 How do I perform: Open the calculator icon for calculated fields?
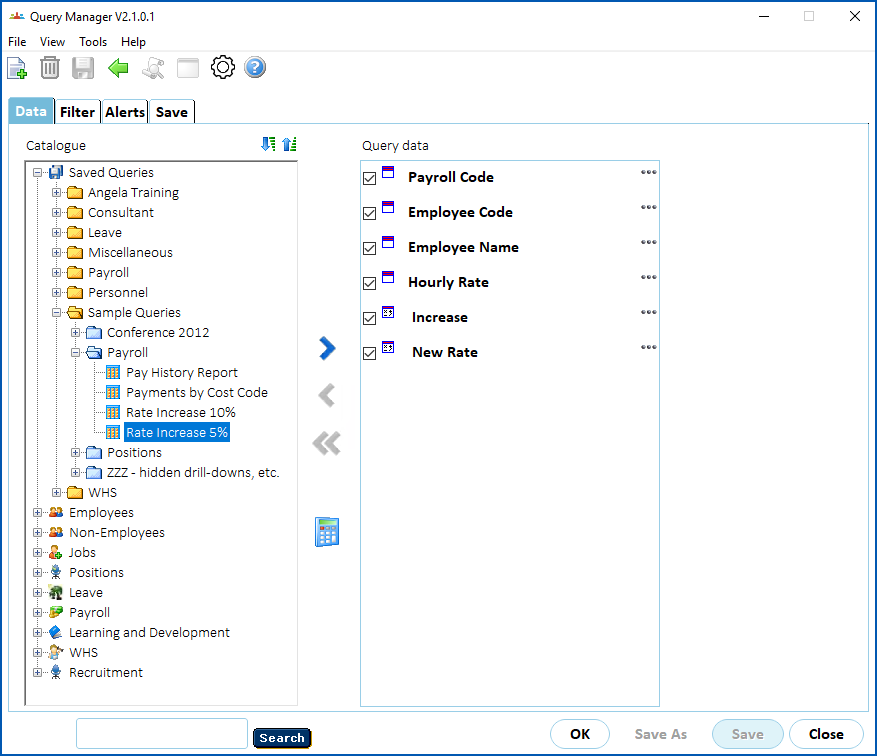coord(327,532)
